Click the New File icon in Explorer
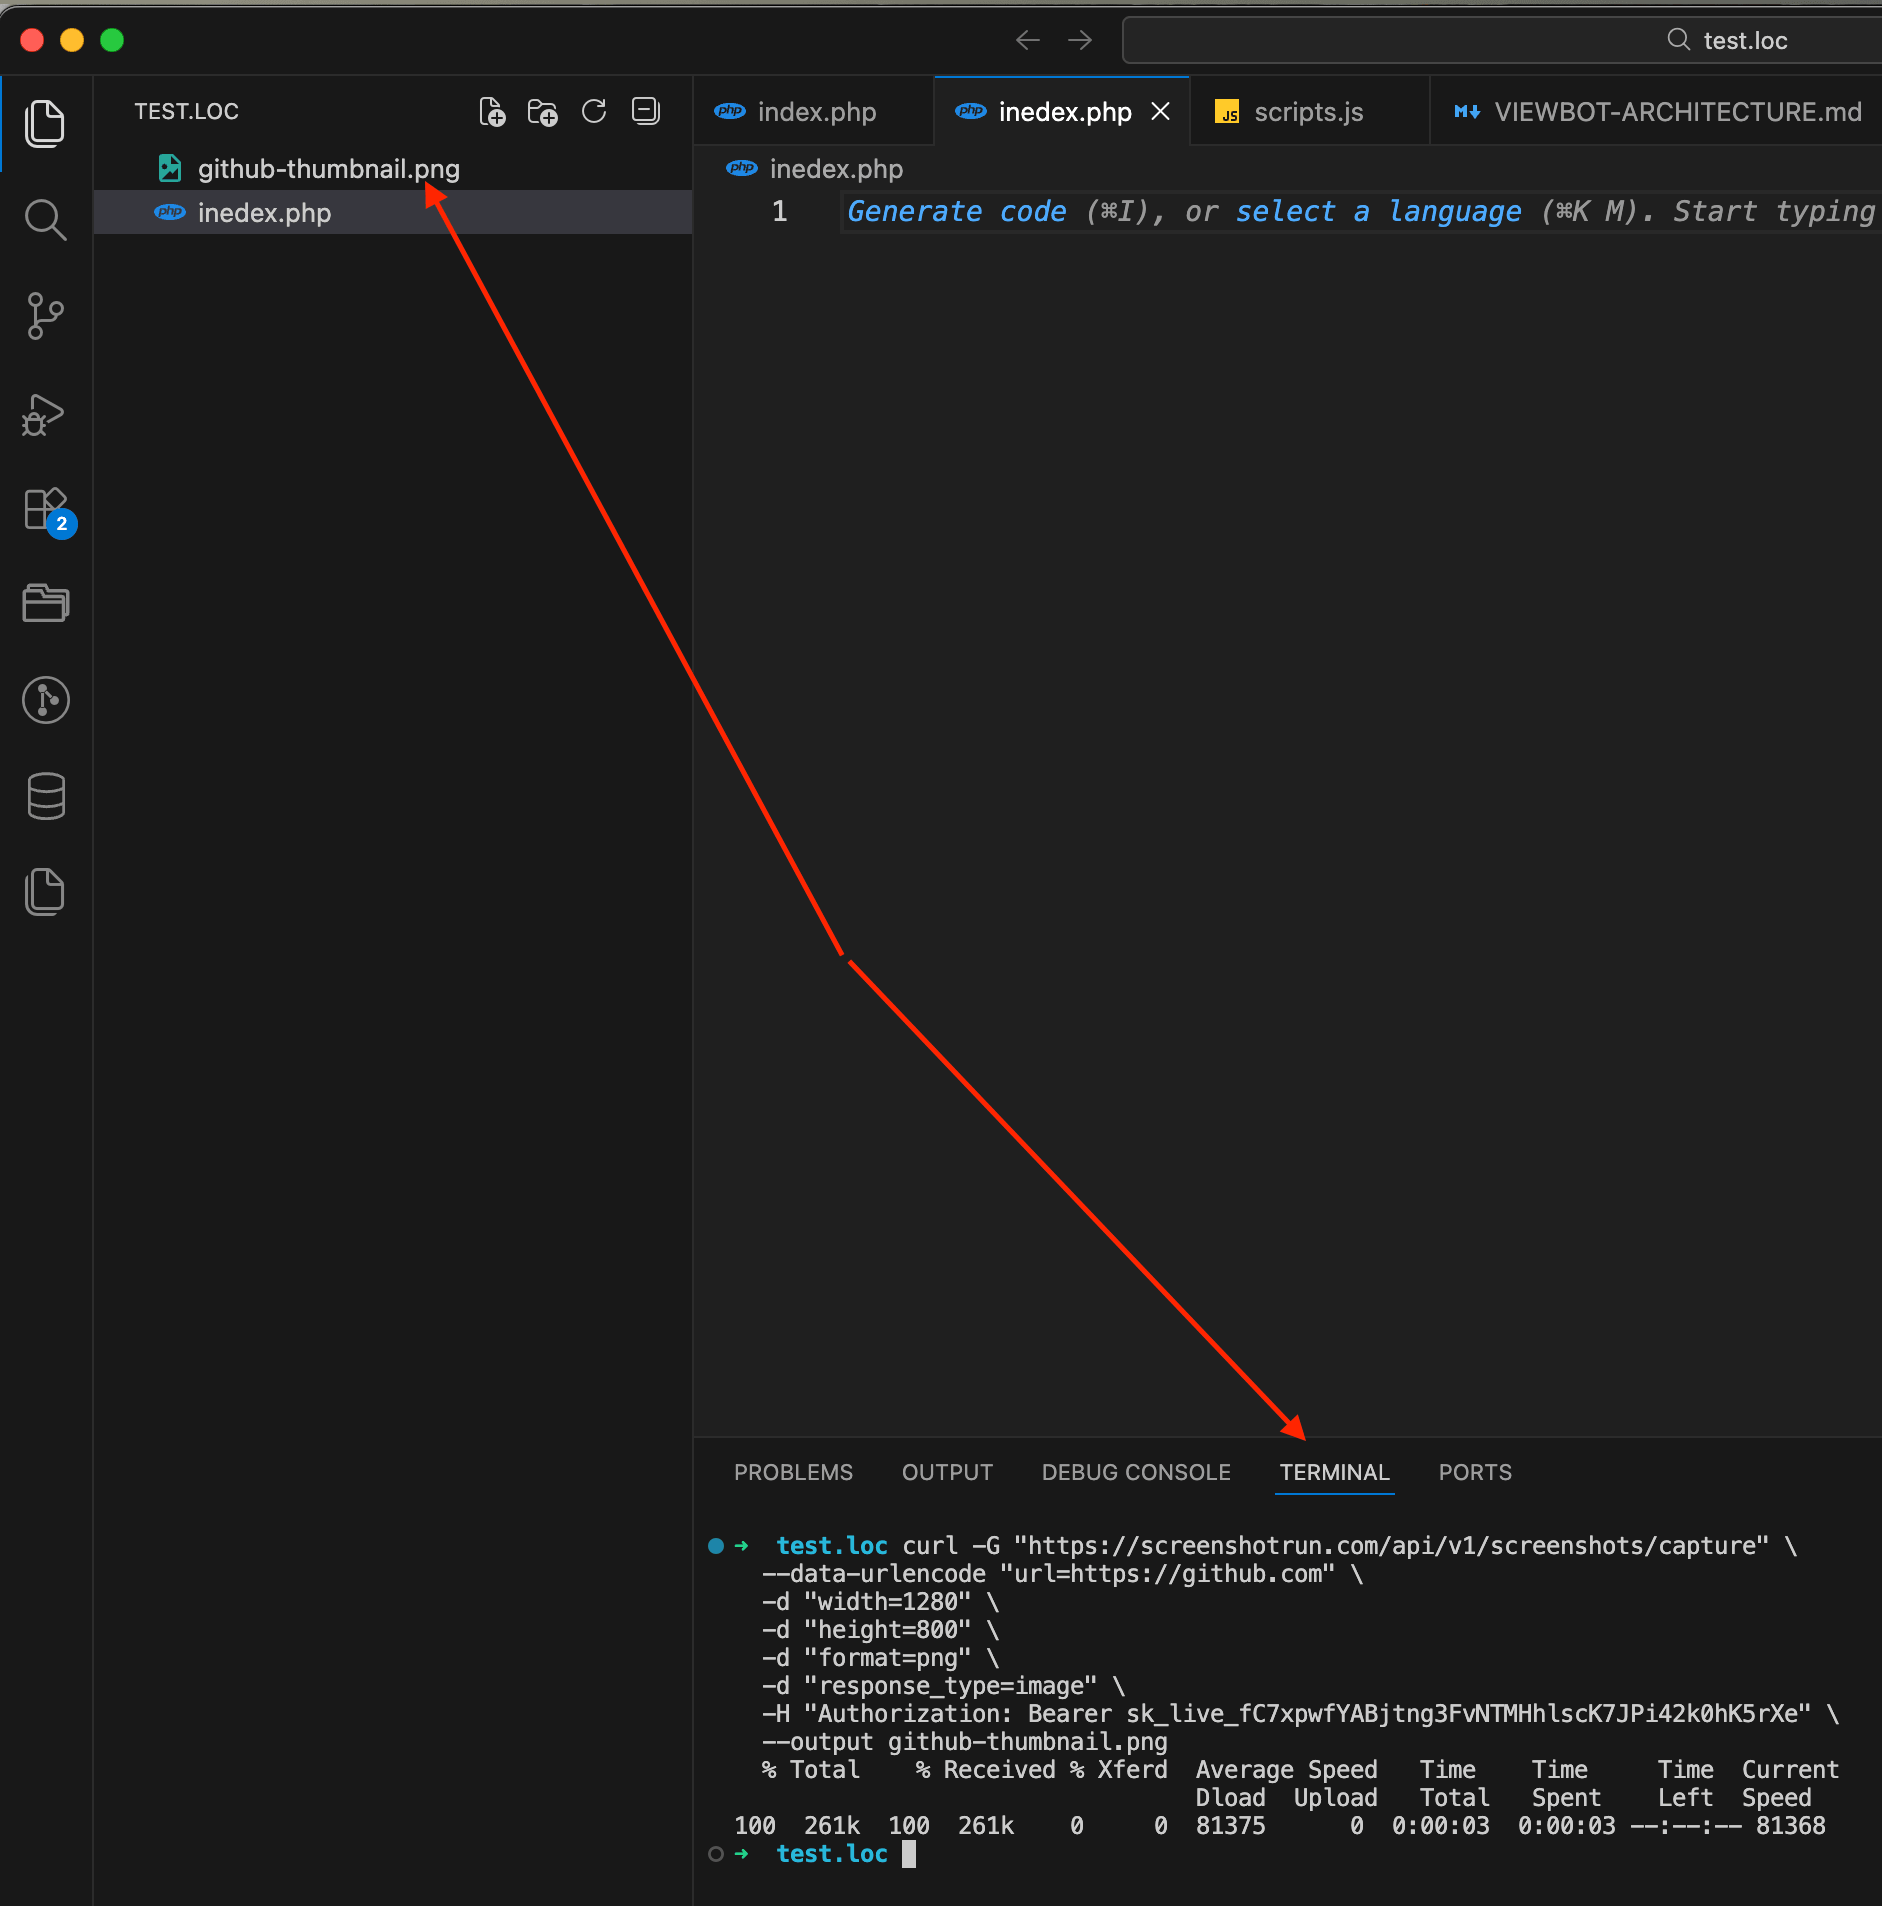 491,112
